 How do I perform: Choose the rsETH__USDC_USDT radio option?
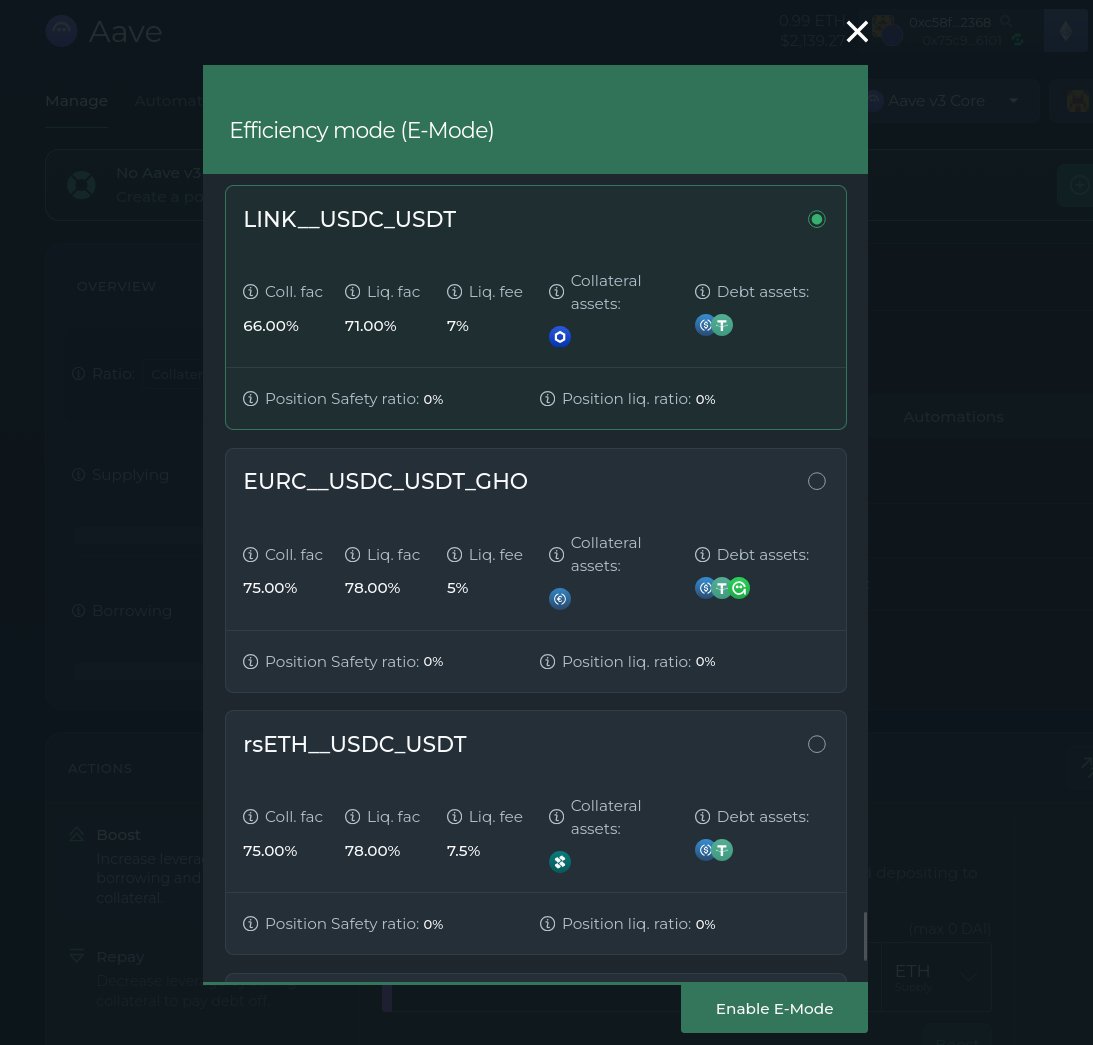tap(817, 744)
